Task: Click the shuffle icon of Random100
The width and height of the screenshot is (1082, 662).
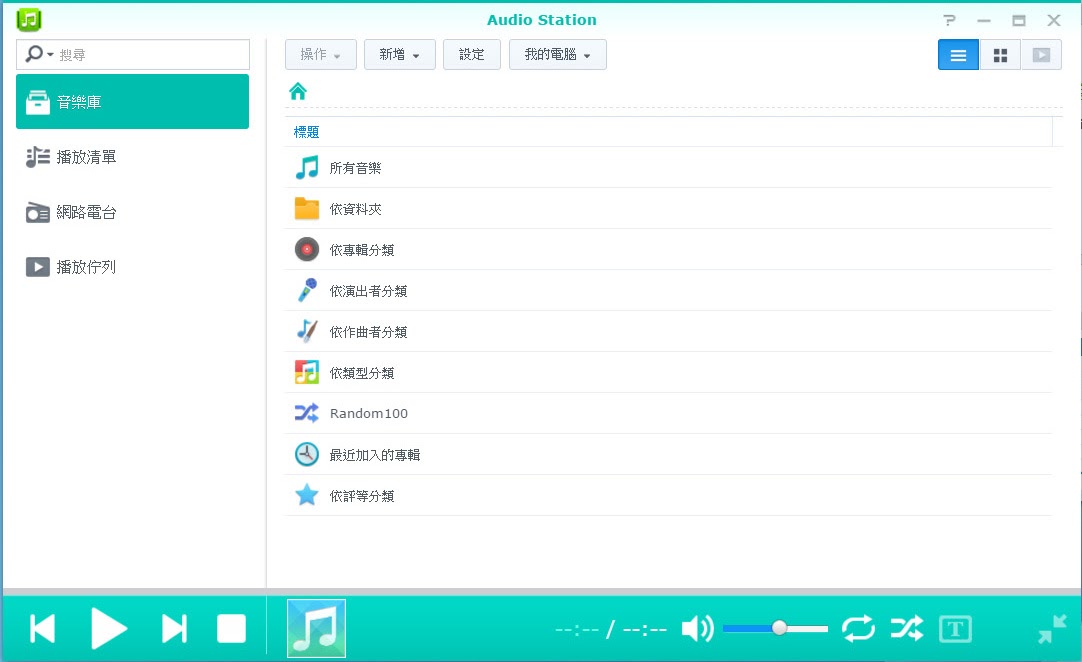Action: click(307, 413)
